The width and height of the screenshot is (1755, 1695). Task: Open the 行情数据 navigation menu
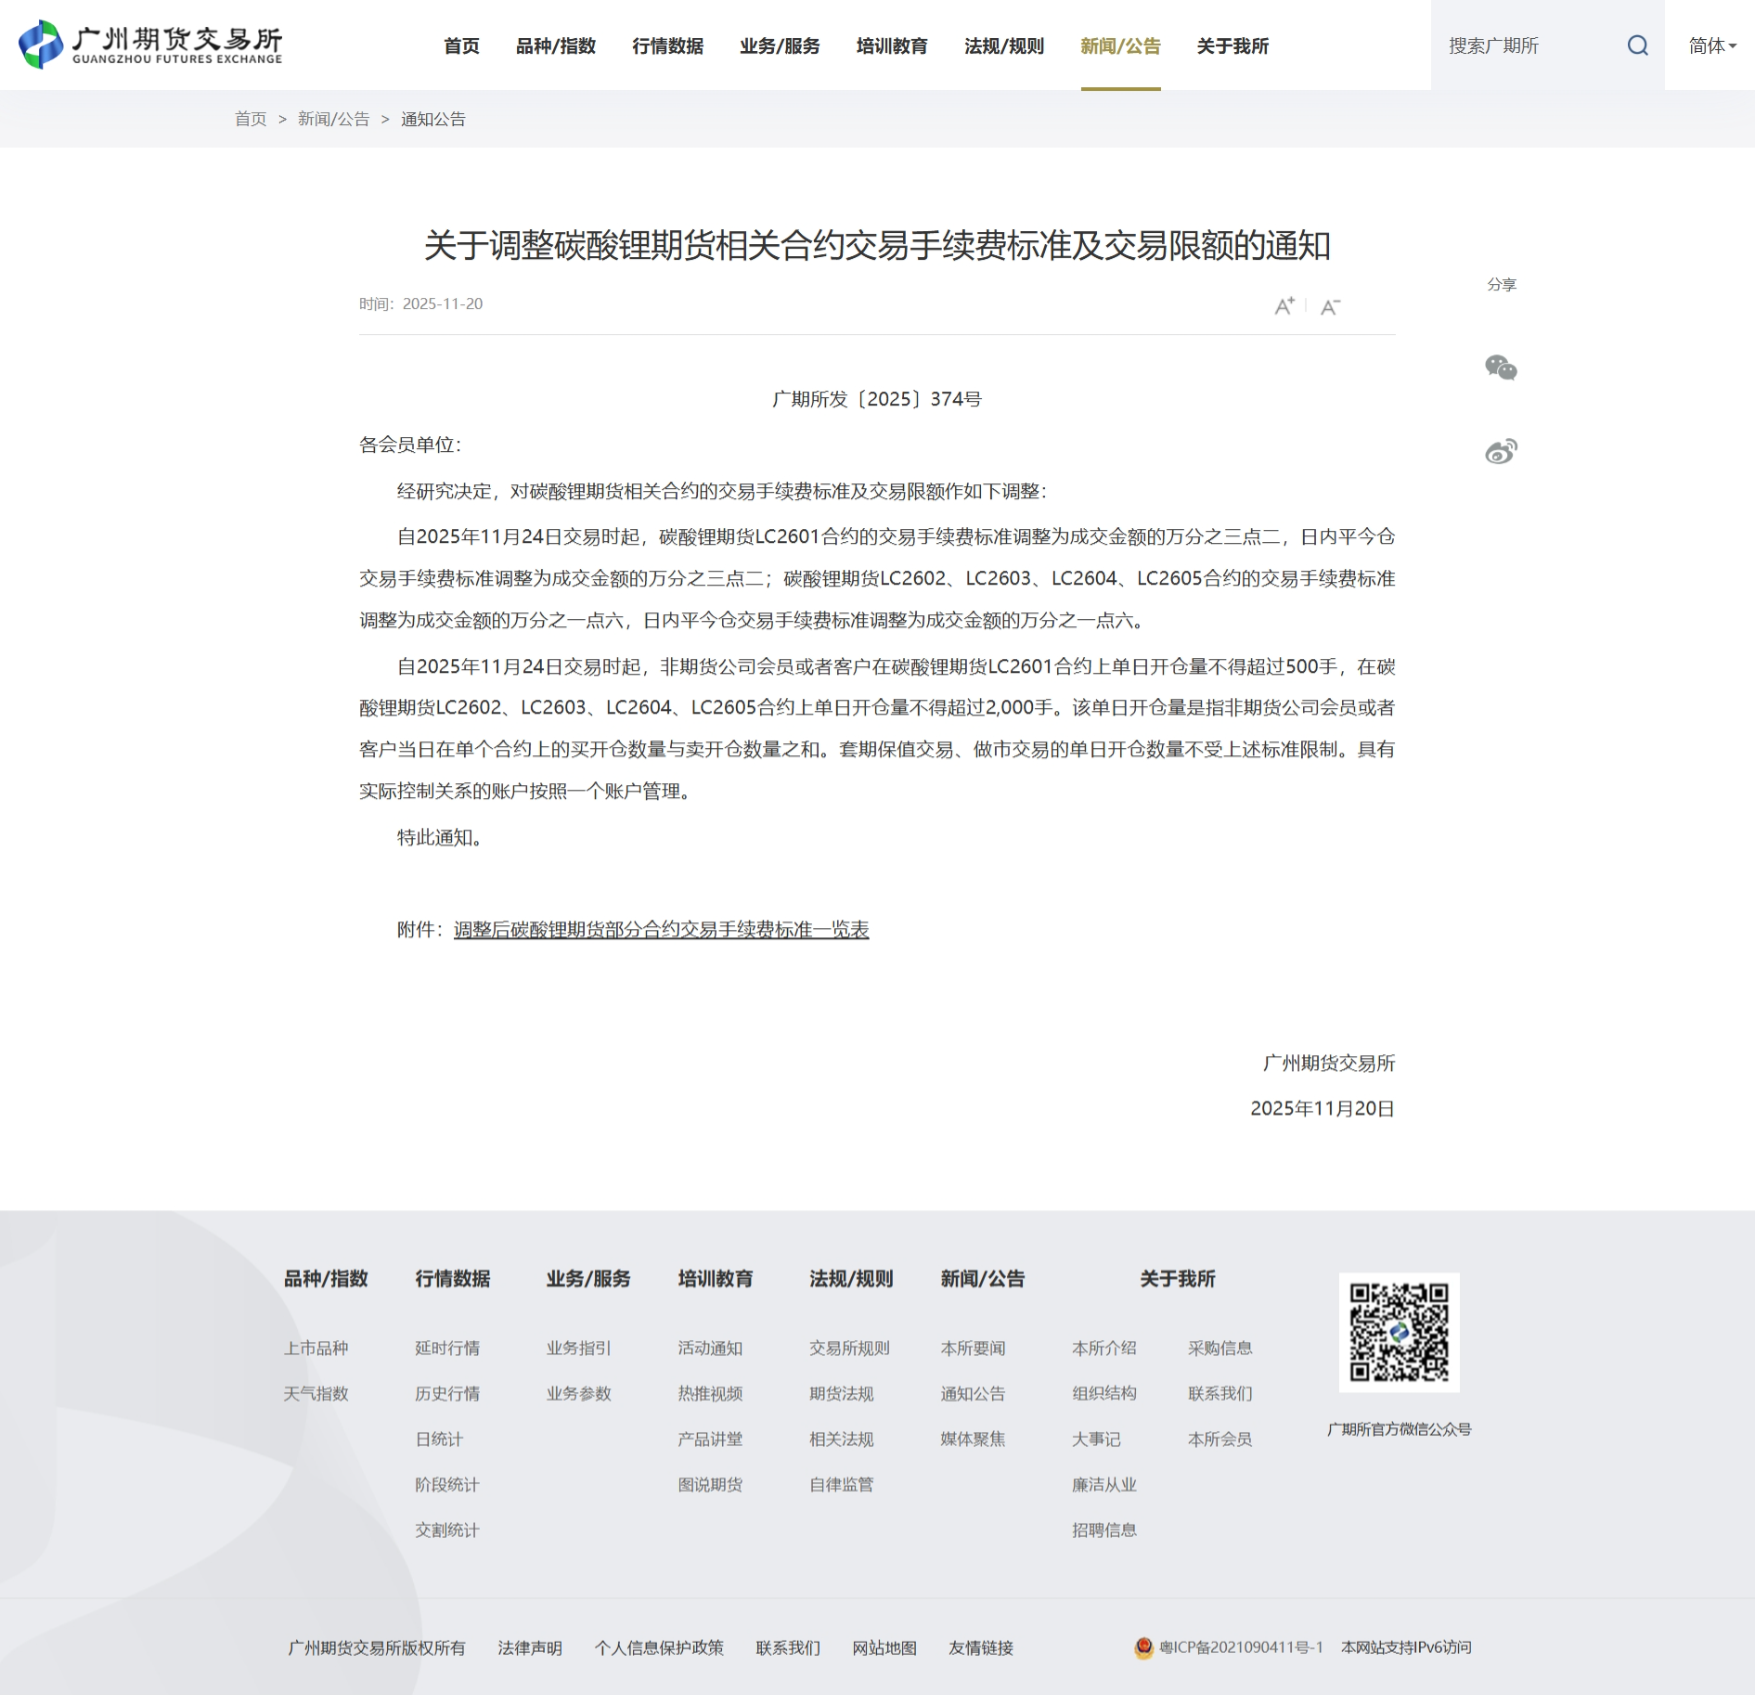pos(667,46)
